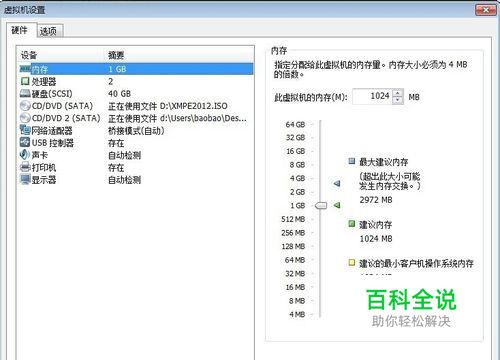Viewport: 500px width, 360px height.
Task: Select the CD/DVD (SATA) device row
Action: pos(136,106)
